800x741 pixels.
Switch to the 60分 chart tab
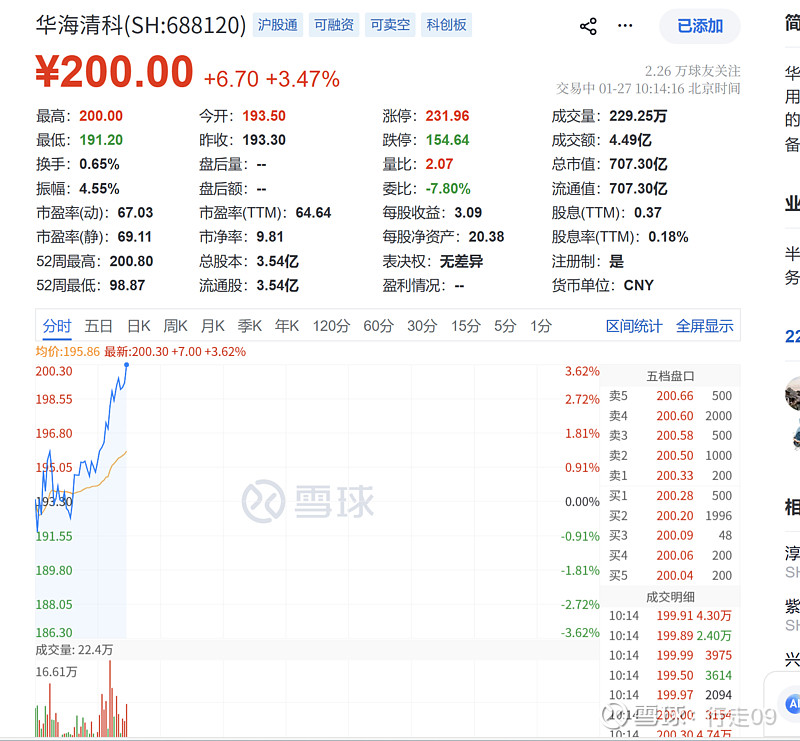point(378,326)
